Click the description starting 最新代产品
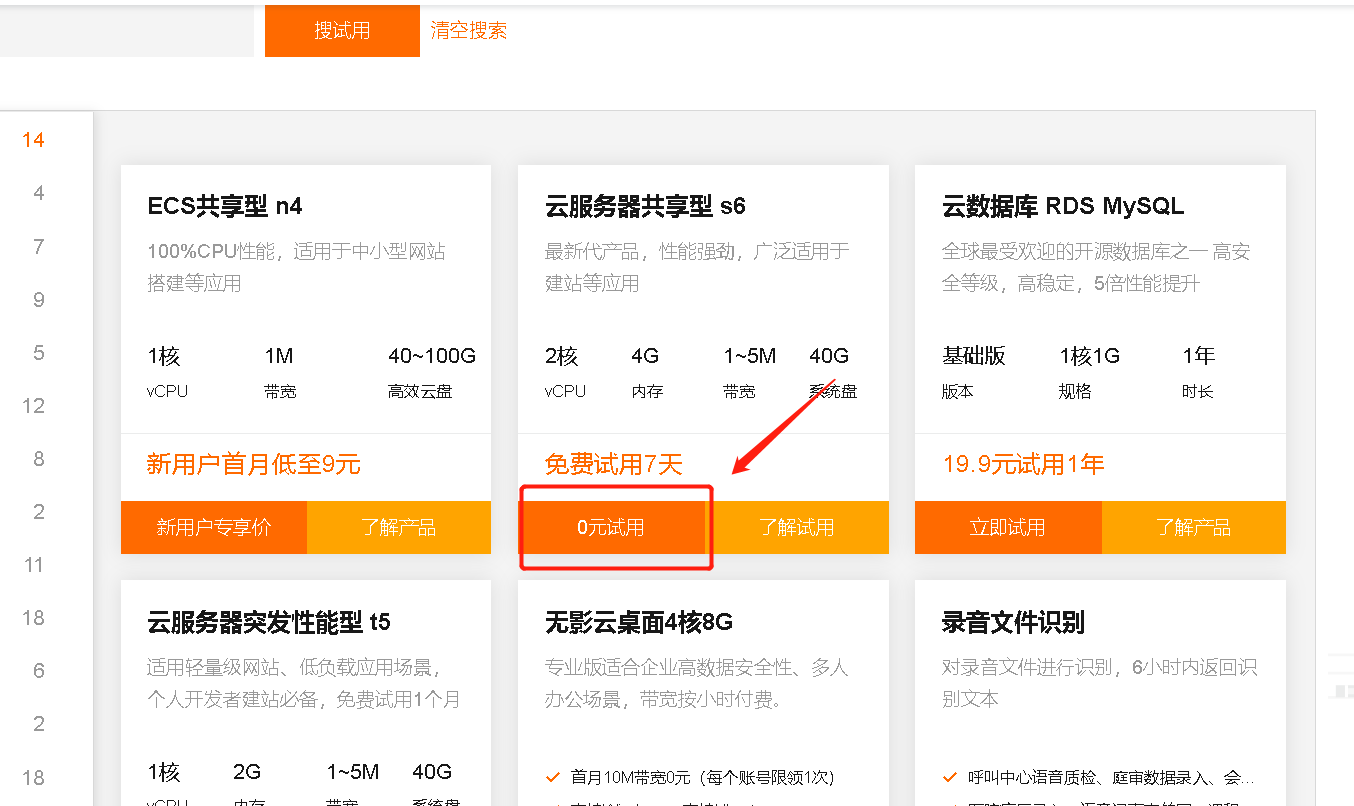The height and width of the screenshot is (806, 1354). tap(697, 267)
